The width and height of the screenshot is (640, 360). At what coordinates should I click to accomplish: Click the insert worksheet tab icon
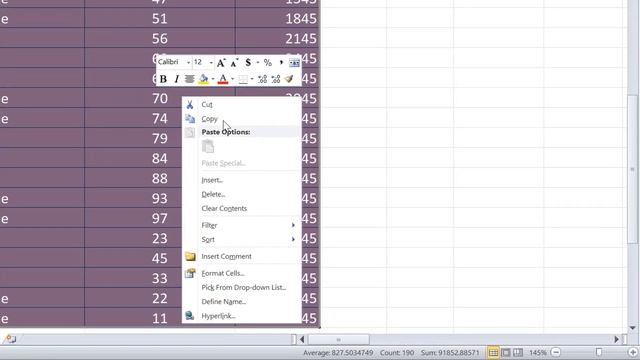pos(10,339)
